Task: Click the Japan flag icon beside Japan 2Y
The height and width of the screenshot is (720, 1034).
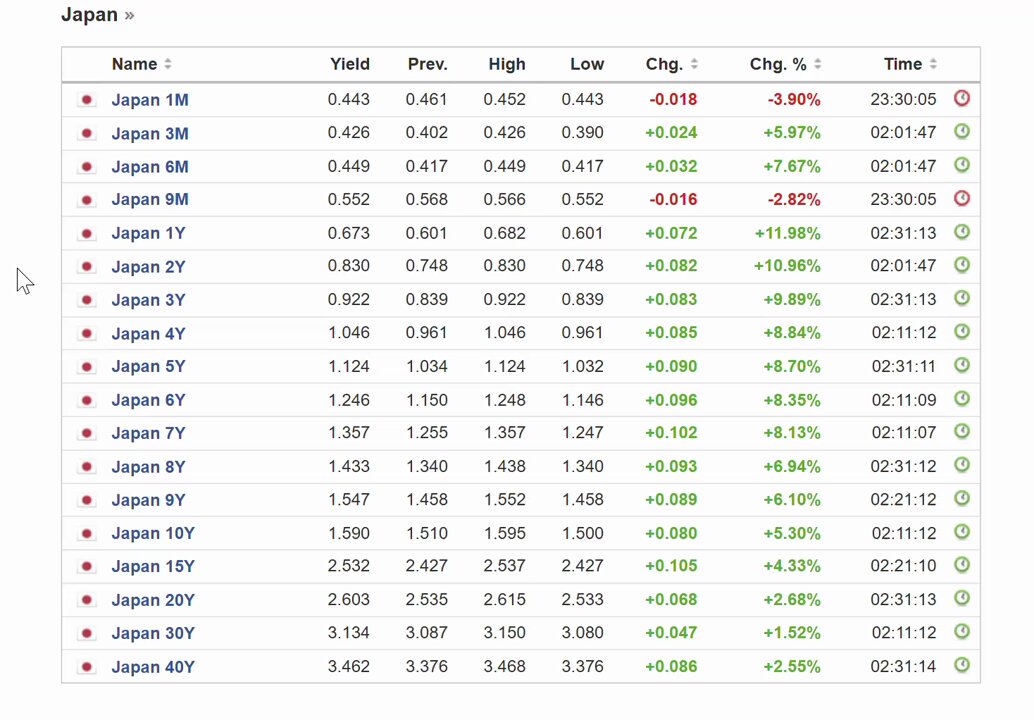Action: tap(86, 267)
